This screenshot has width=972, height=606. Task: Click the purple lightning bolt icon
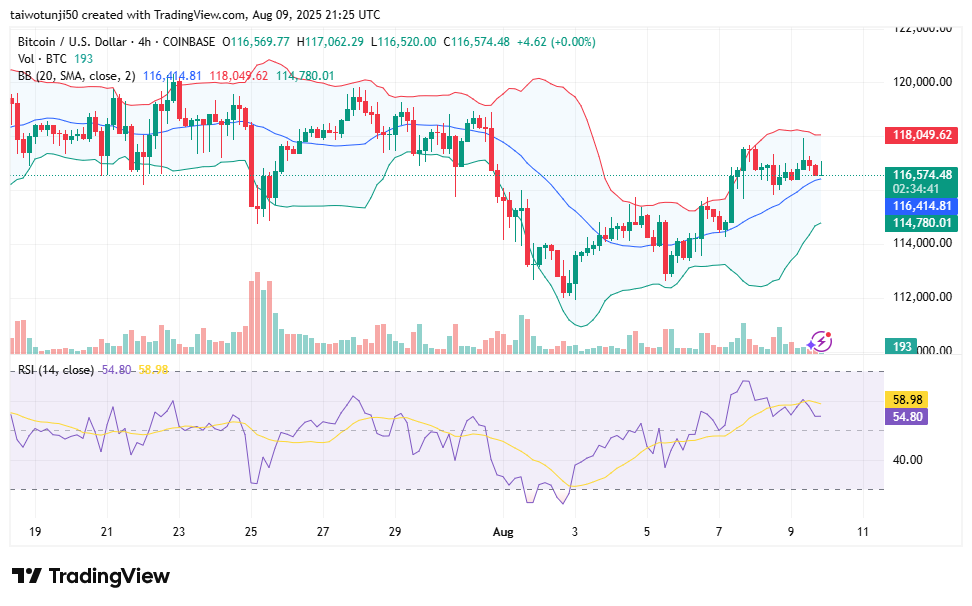point(820,341)
